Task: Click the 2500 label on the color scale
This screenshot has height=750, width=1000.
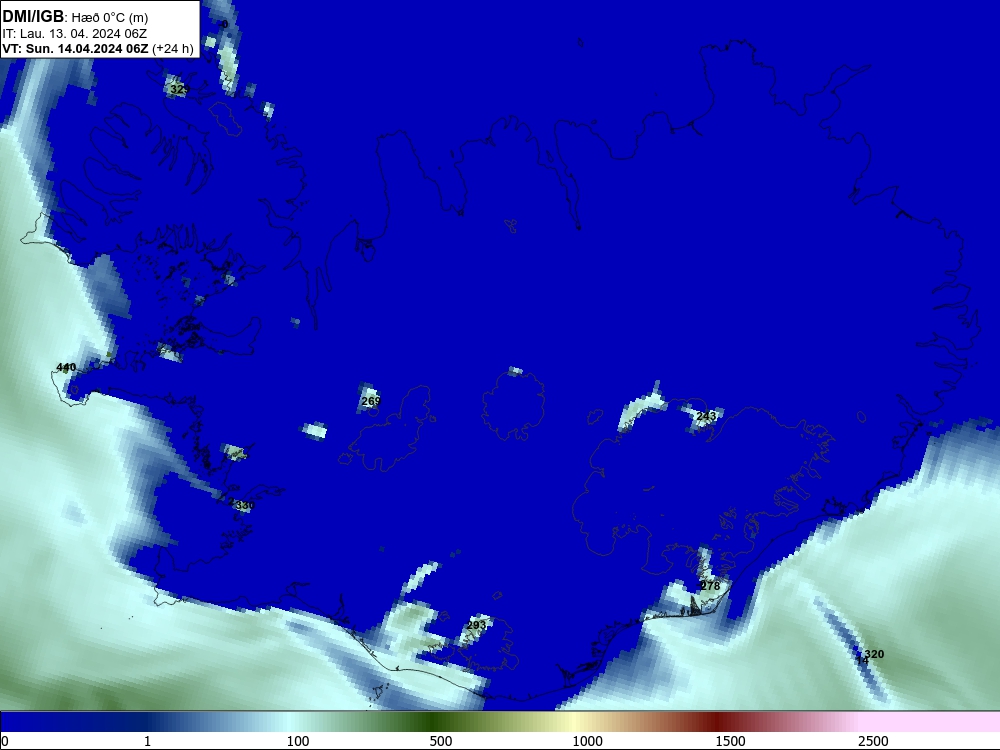Action: pyautogui.click(x=873, y=741)
